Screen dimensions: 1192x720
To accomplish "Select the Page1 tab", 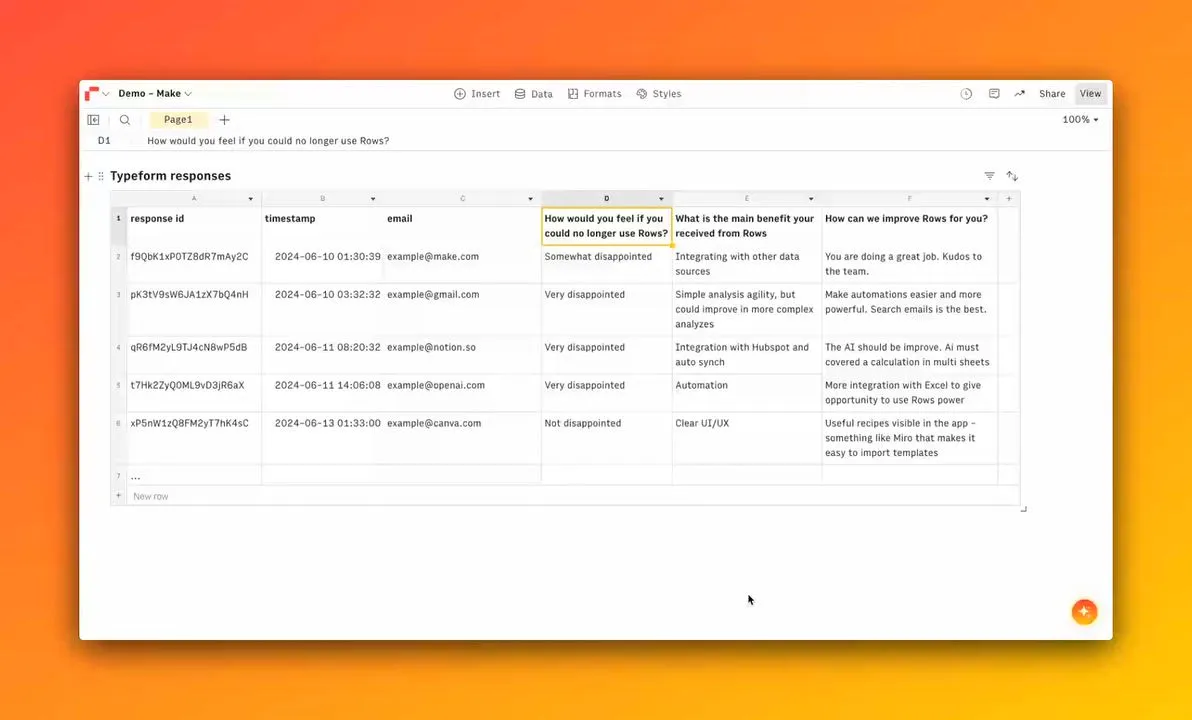I will coord(178,119).
